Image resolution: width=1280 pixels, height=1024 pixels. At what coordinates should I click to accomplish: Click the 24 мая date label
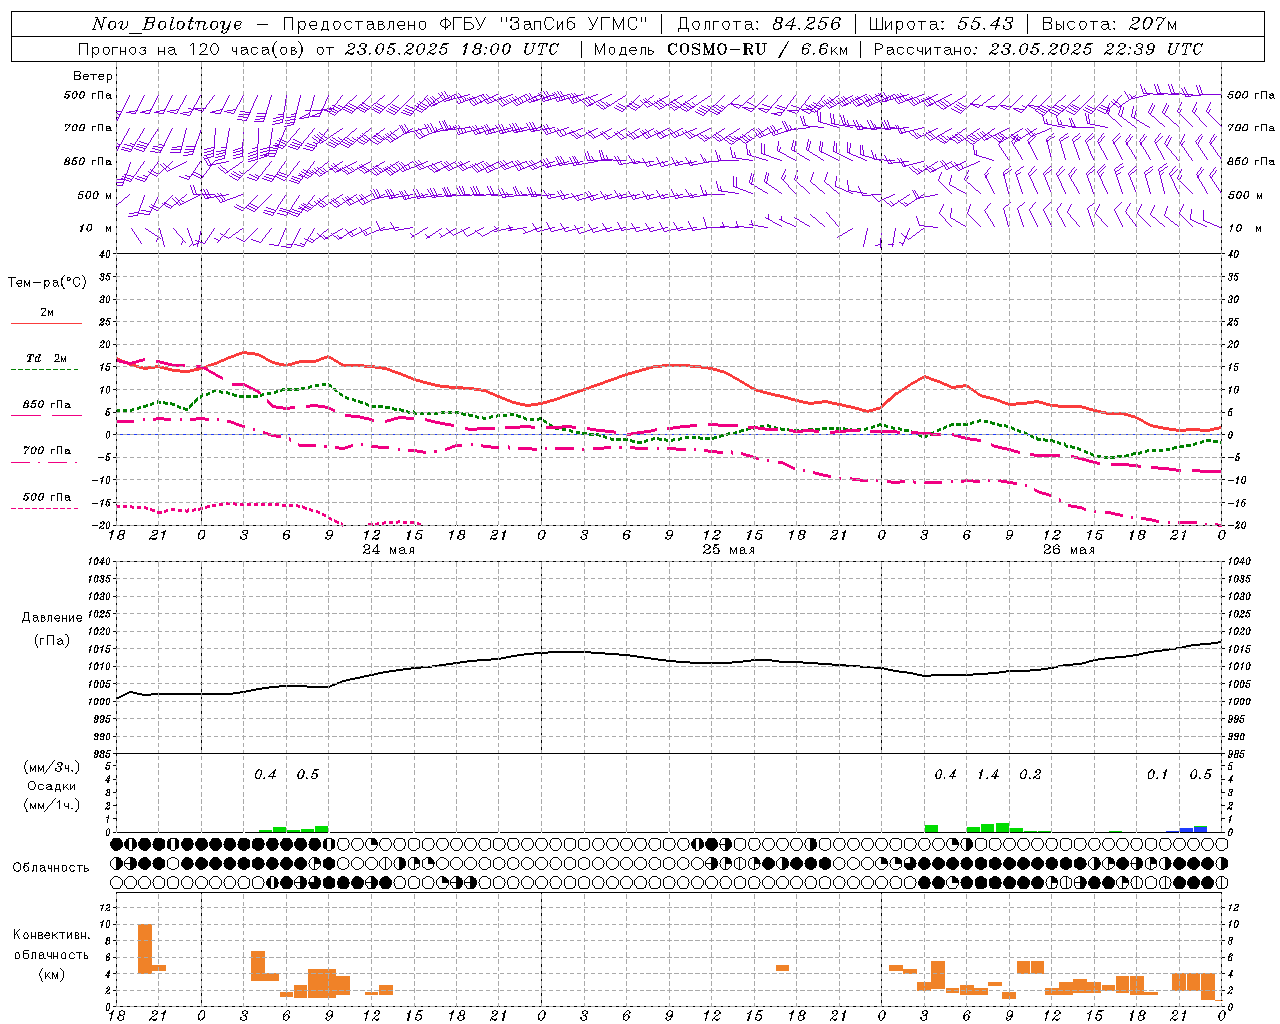(388, 550)
